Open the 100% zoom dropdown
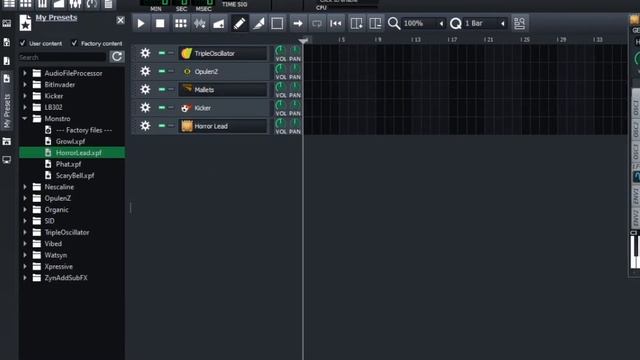 coord(423,23)
